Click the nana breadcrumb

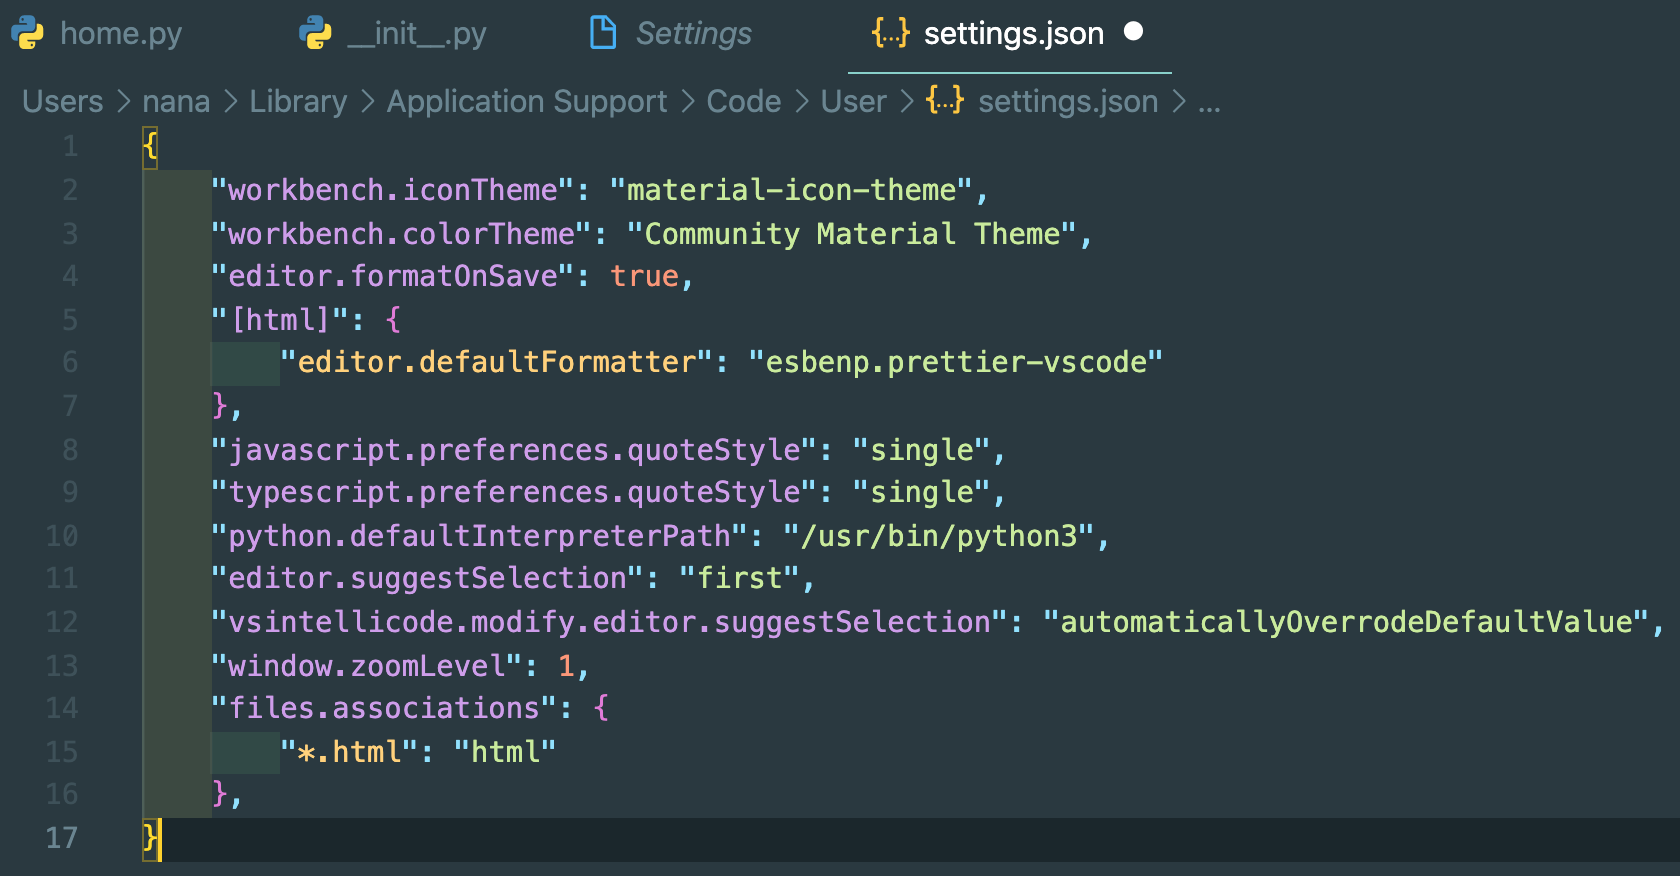pyautogui.click(x=176, y=101)
